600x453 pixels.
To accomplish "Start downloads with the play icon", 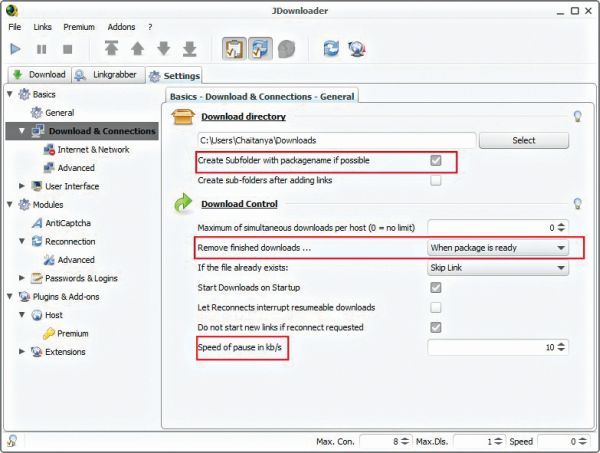I will point(15,49).
